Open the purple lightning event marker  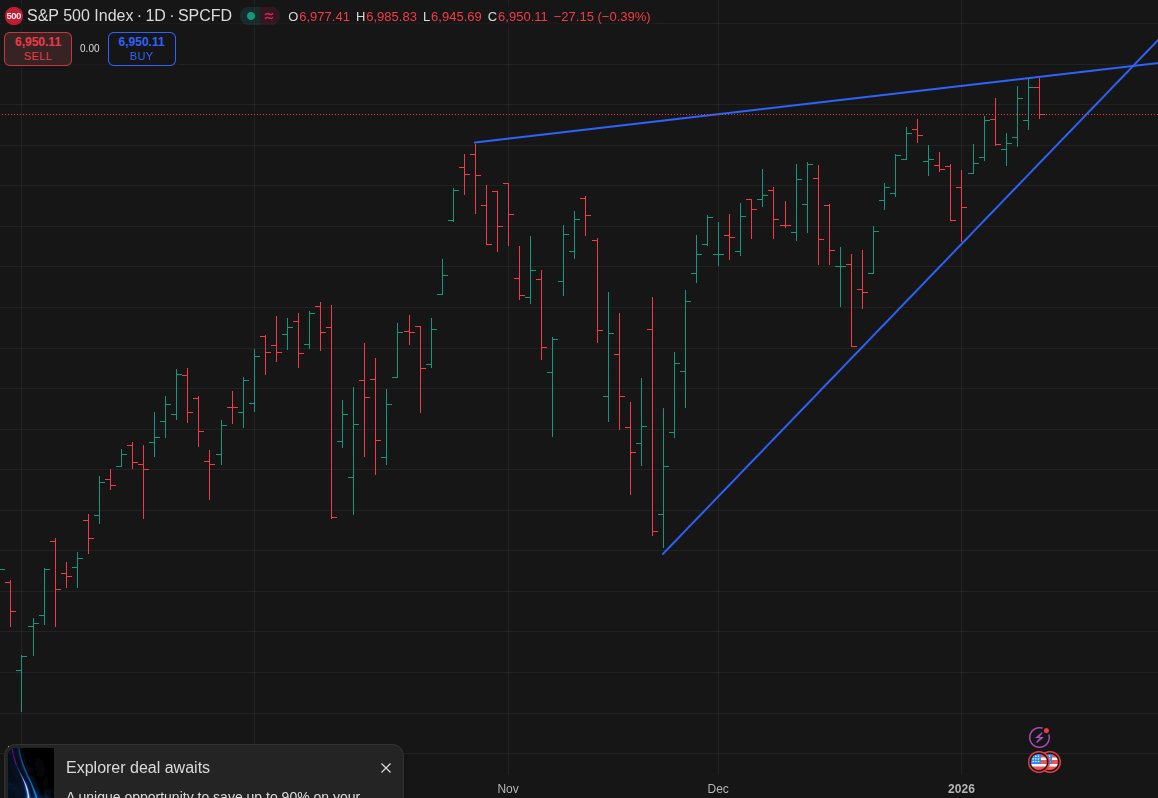(1039, 737)
